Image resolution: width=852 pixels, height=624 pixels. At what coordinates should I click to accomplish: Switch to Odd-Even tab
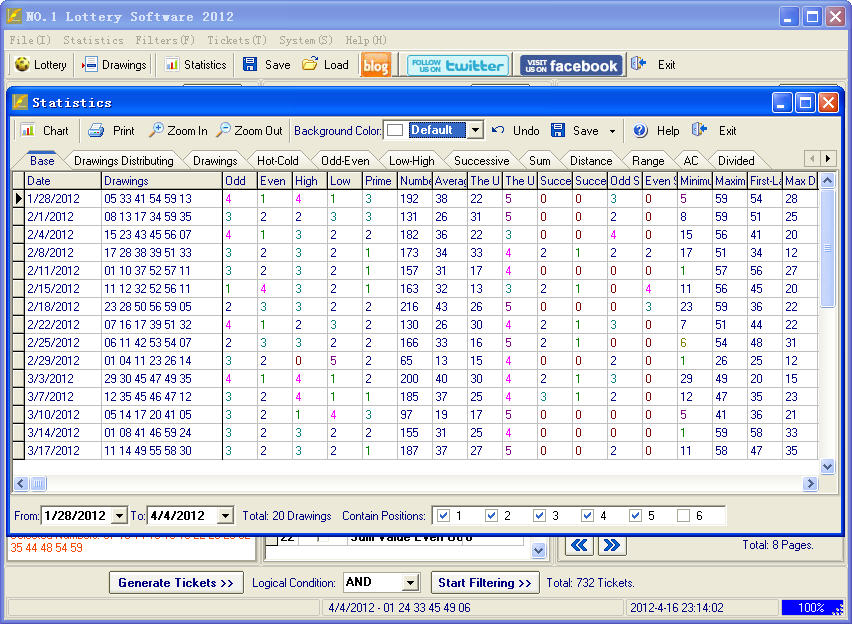click(345, 161)
